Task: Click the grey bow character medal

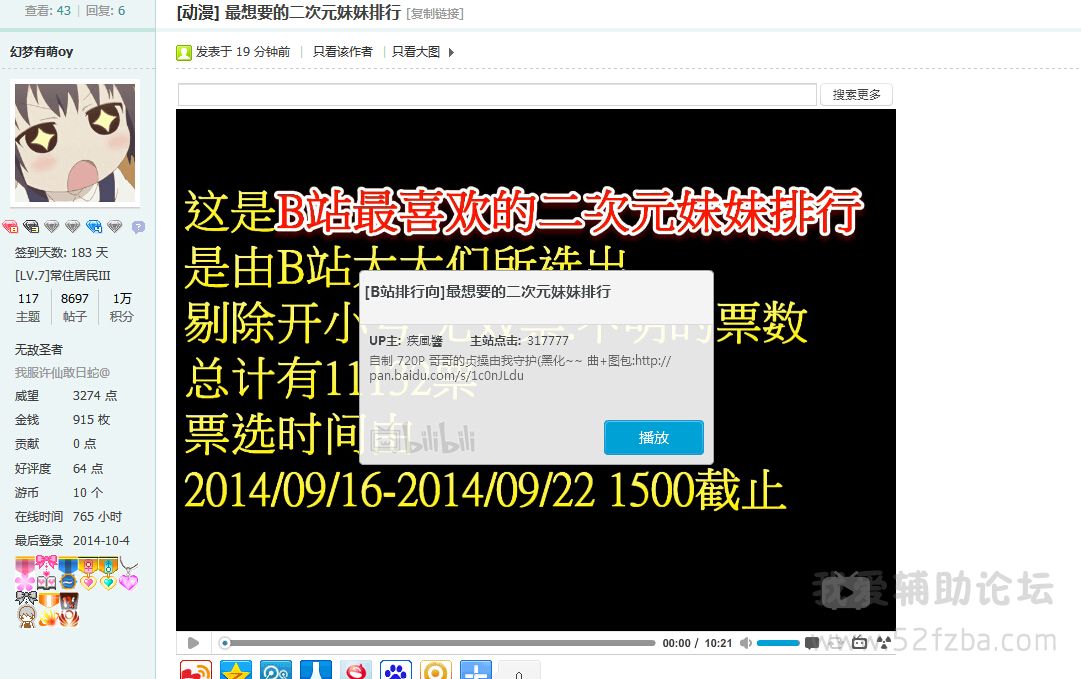Action: (26, 609)
